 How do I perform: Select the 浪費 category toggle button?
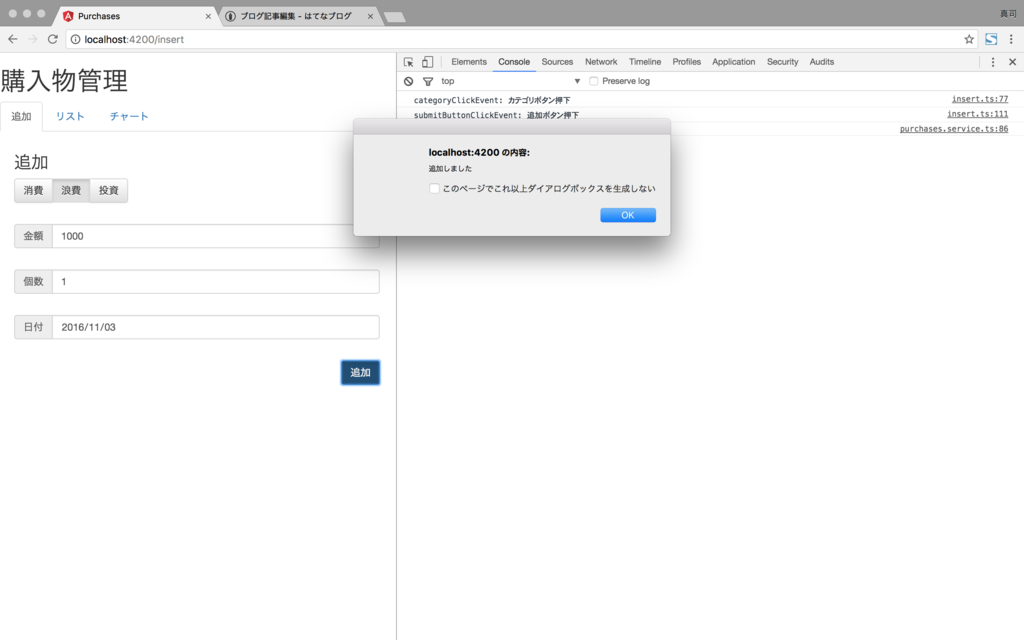tap(71, 191)
